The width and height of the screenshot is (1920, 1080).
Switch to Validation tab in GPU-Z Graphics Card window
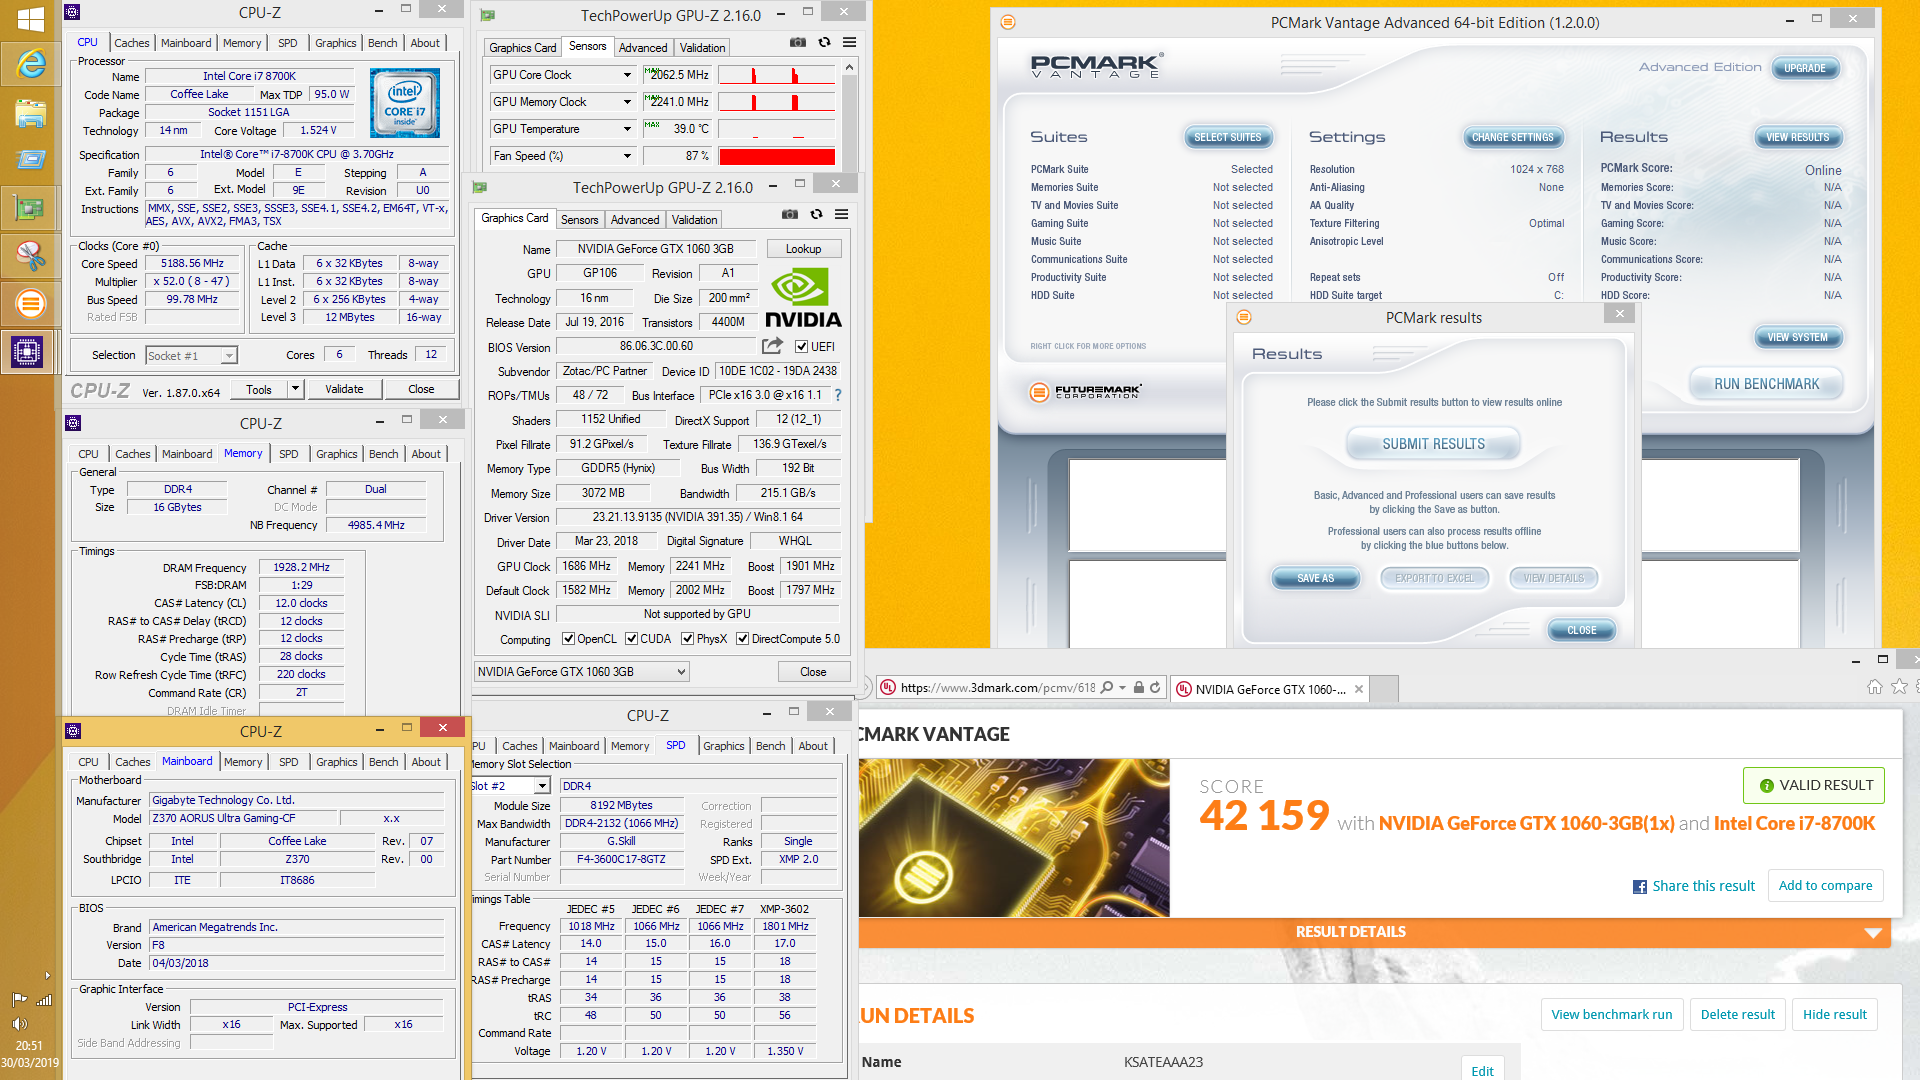694,220
